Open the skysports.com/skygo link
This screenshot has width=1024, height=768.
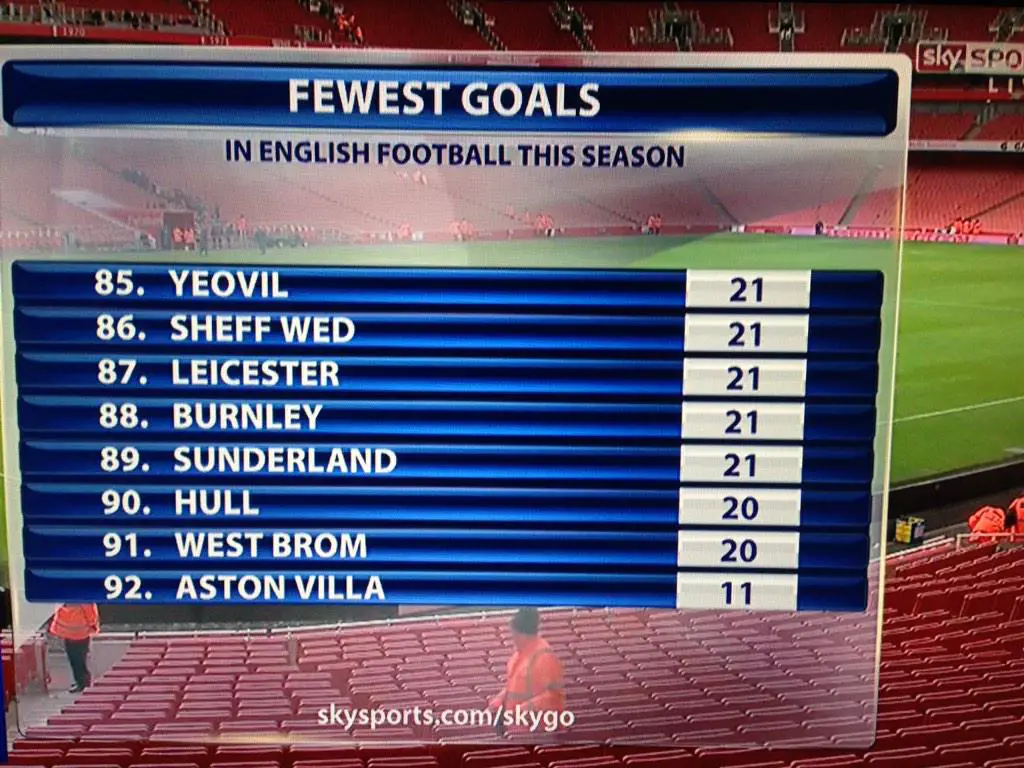[446, 716]
